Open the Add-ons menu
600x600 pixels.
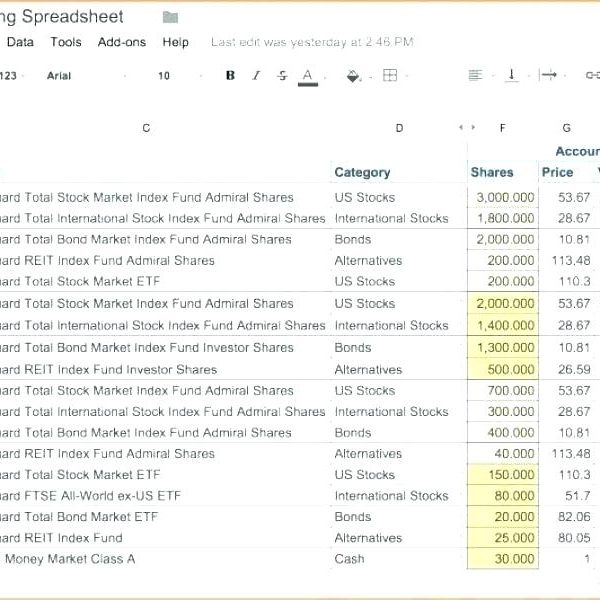click(x=122, y=42)
